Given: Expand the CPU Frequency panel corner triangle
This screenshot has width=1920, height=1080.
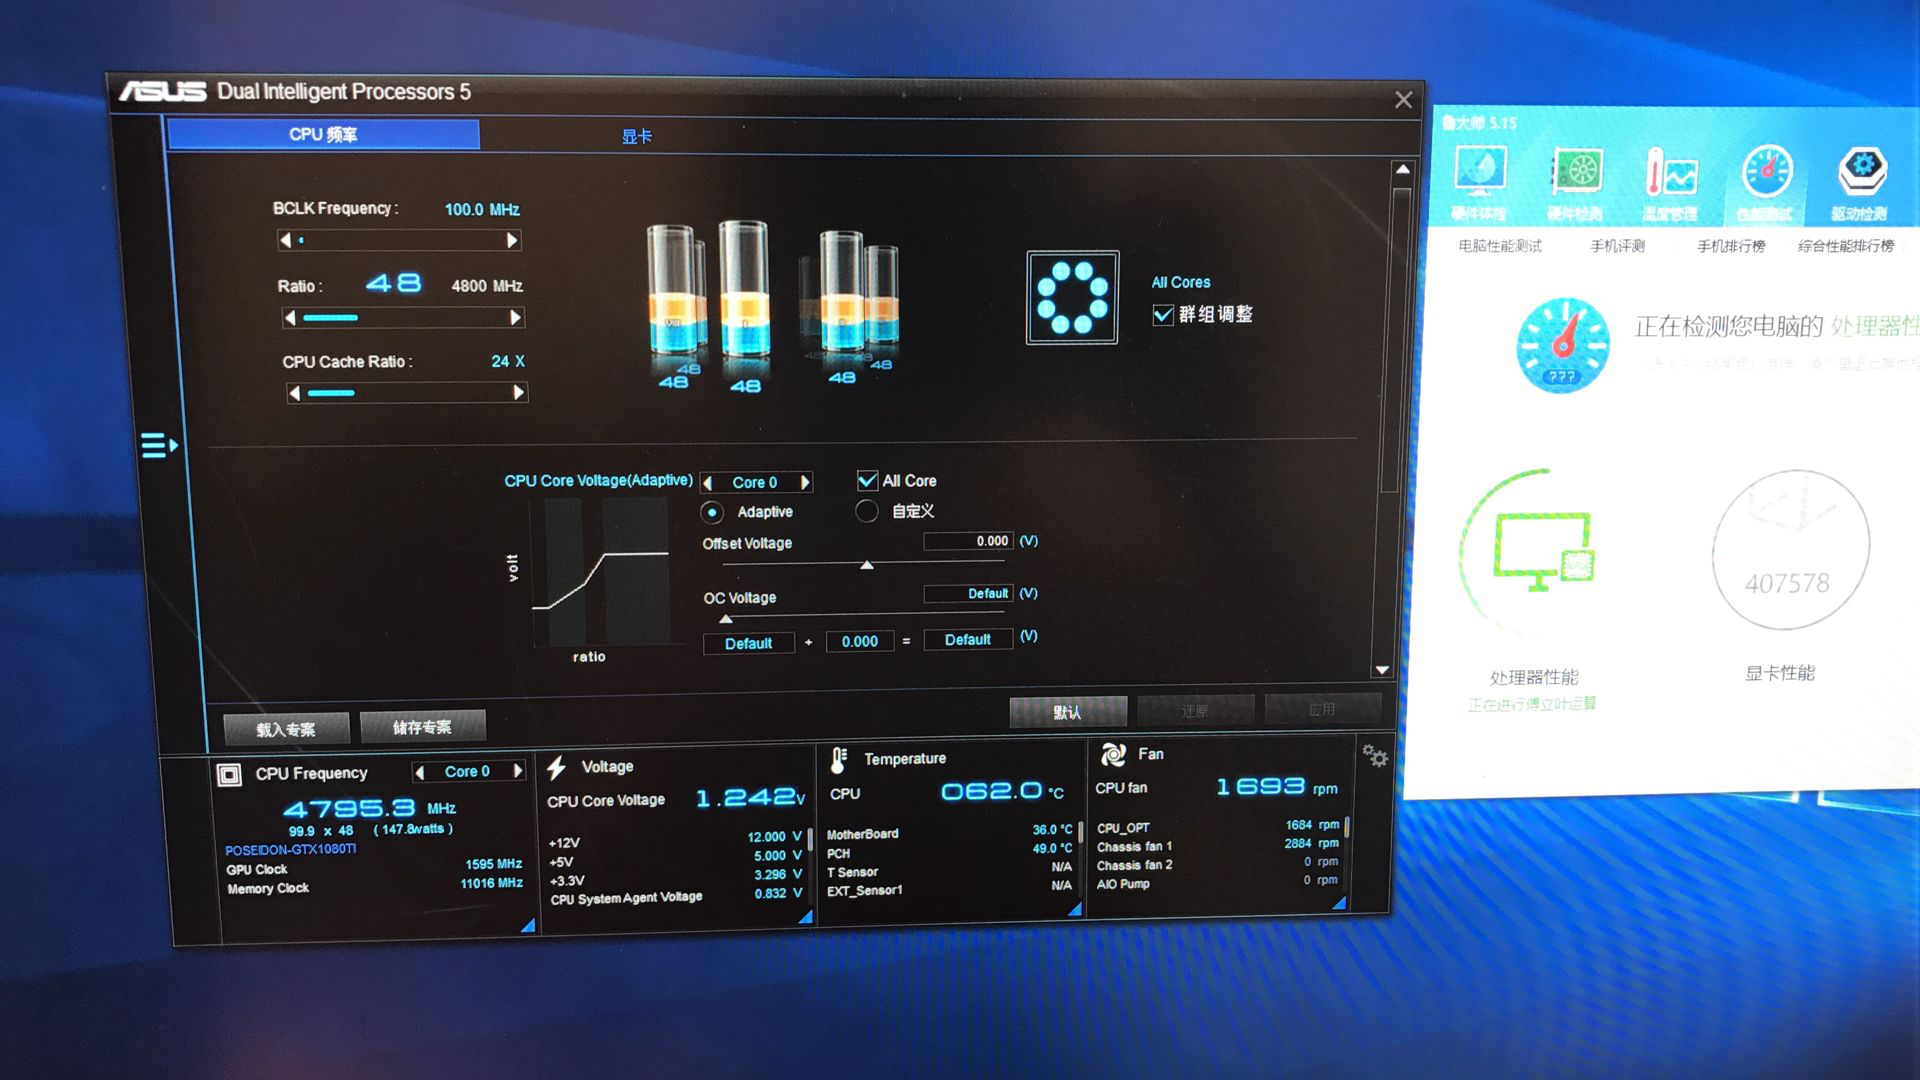Looking at the screenshot, I should click(x=527, y=926).
